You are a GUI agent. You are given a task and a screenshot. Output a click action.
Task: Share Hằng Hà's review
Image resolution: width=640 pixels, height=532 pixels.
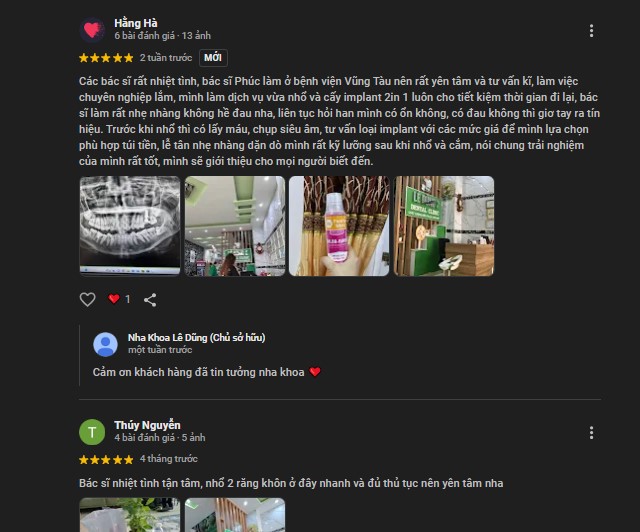coord(150,300)
